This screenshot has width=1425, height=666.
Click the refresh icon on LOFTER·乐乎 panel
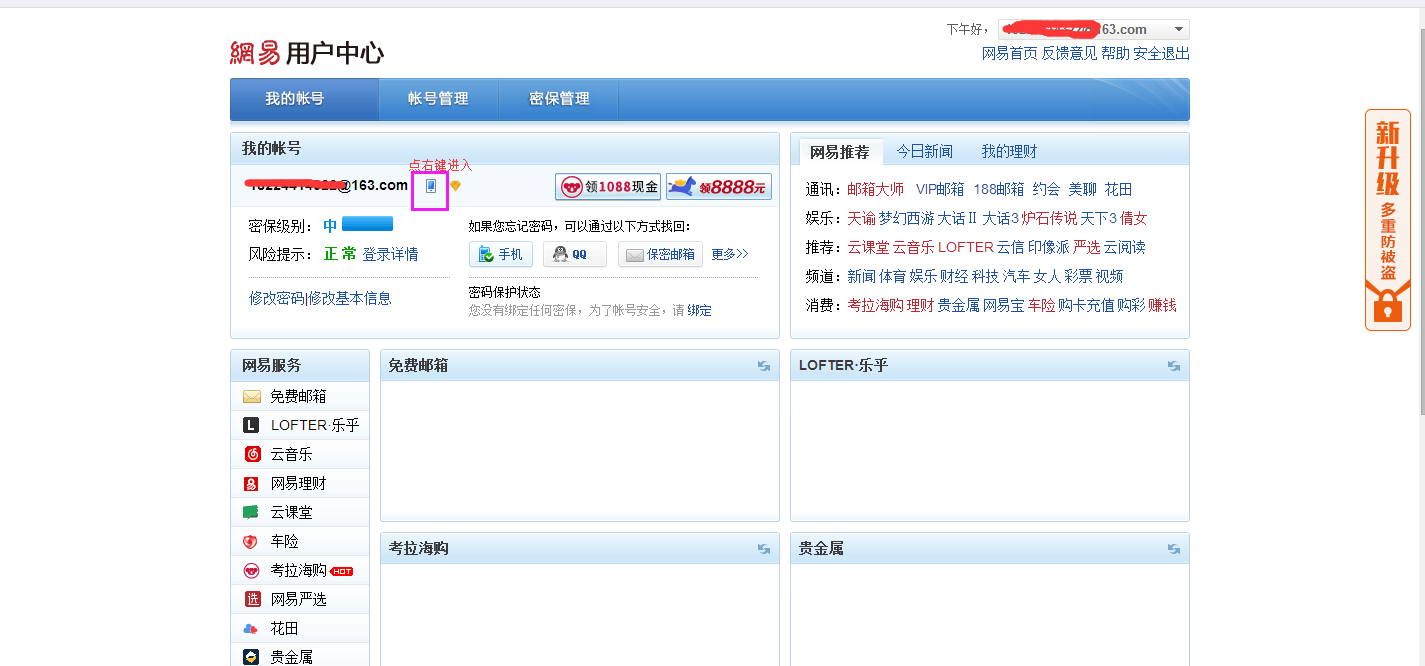tap(1173, 366)
